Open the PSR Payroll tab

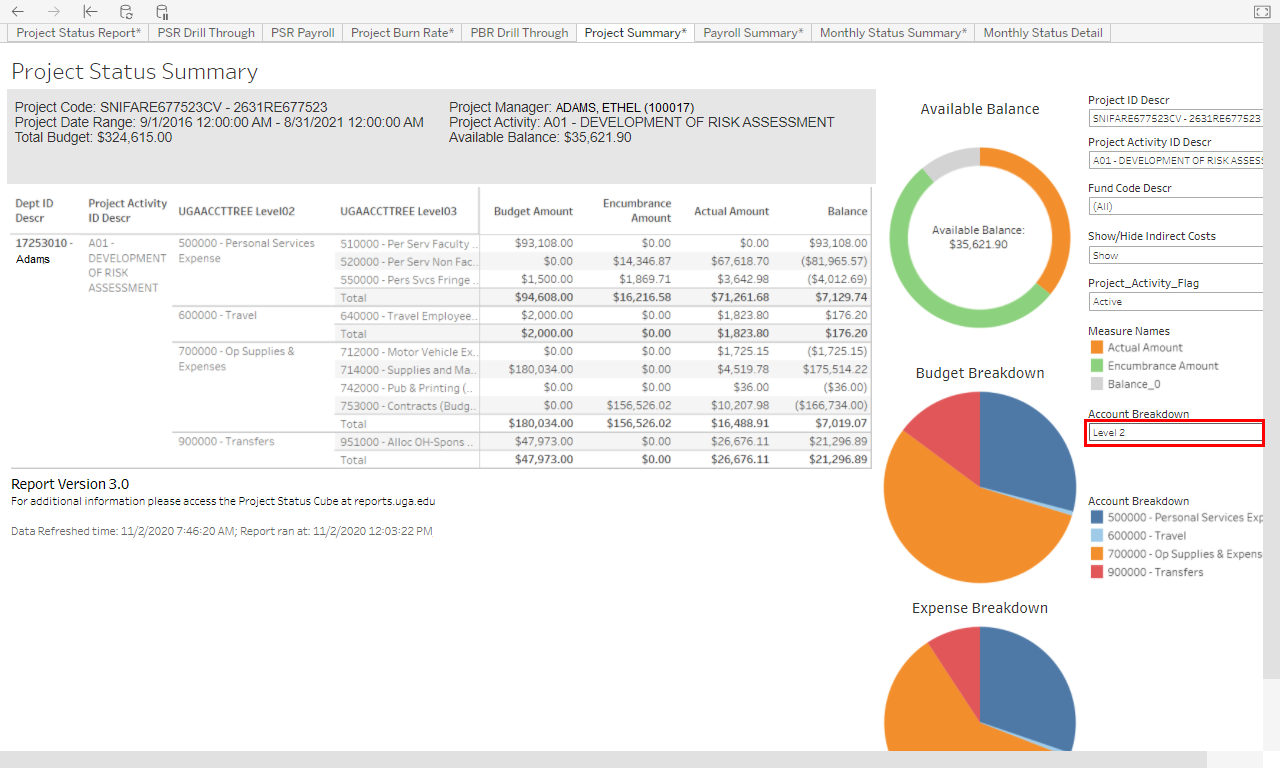coord(303,33)
